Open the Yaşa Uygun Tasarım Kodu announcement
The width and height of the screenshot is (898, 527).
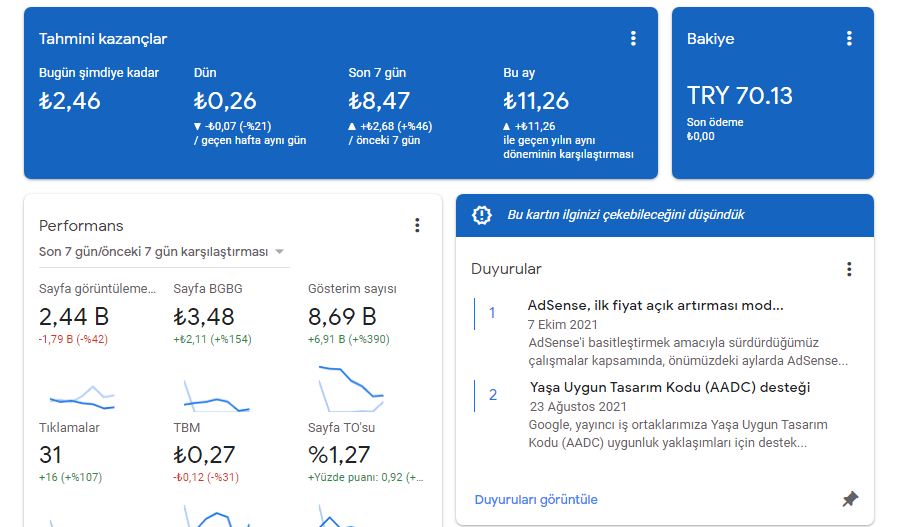pos(669,387)
